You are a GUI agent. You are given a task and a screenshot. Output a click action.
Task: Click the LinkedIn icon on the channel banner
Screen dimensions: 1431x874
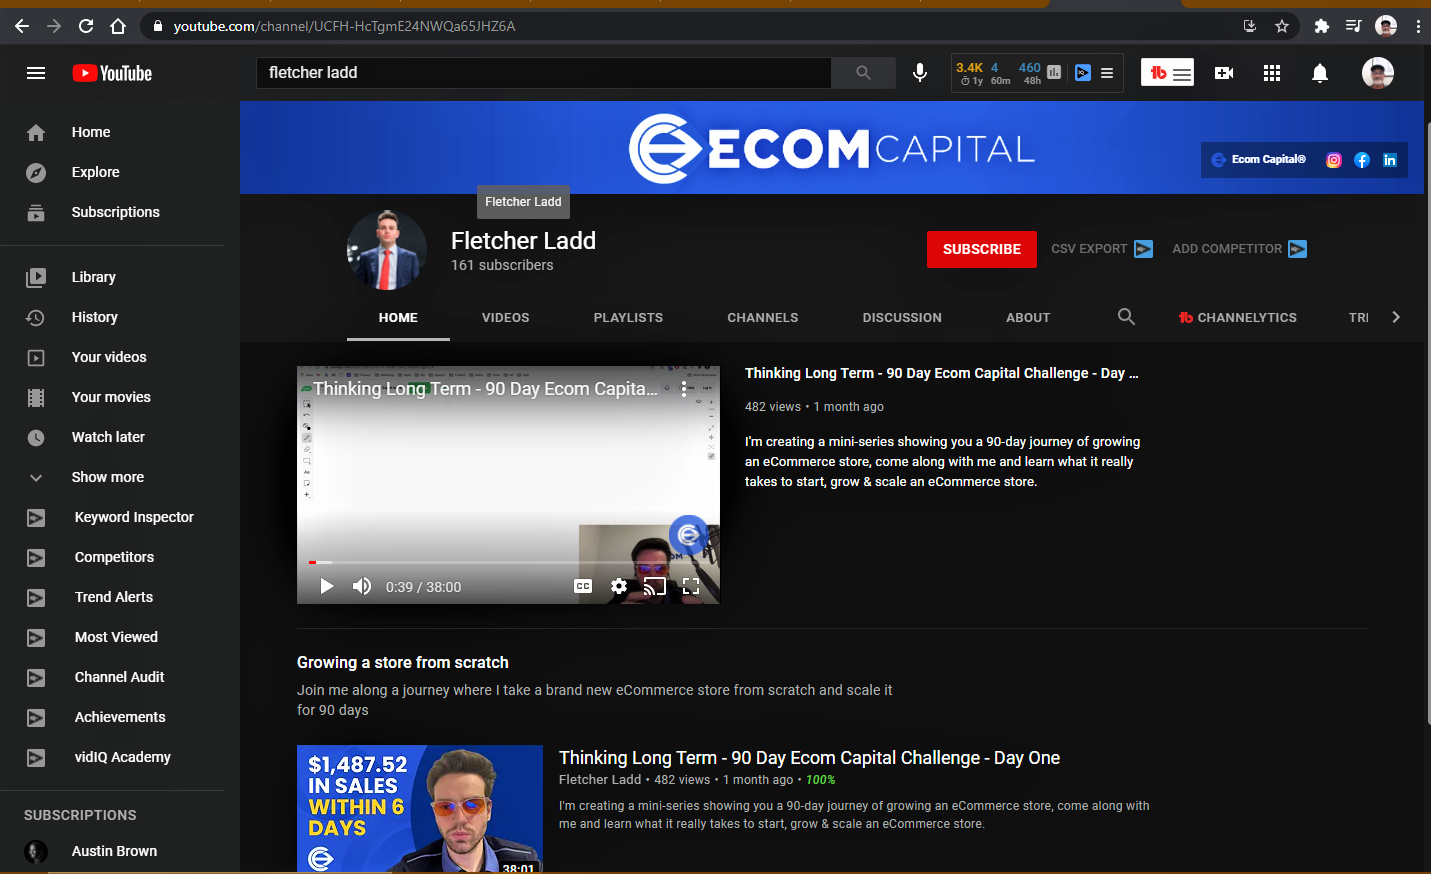pyautogui.click(x=1390, y=159)
